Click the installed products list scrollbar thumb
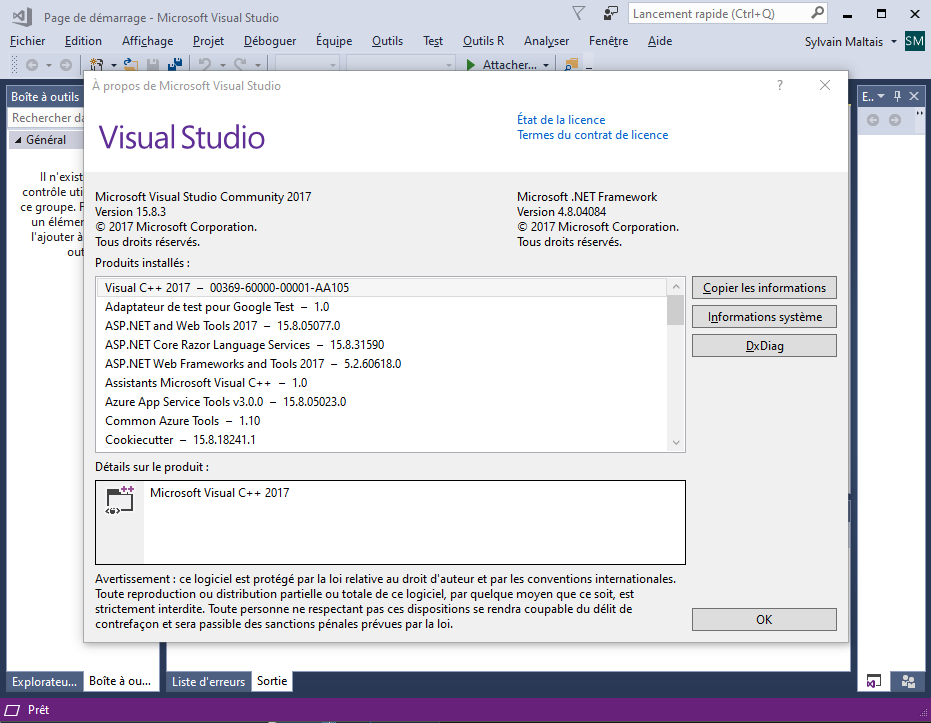Viewport: 931px width, 723px height. tap(675, 309)
